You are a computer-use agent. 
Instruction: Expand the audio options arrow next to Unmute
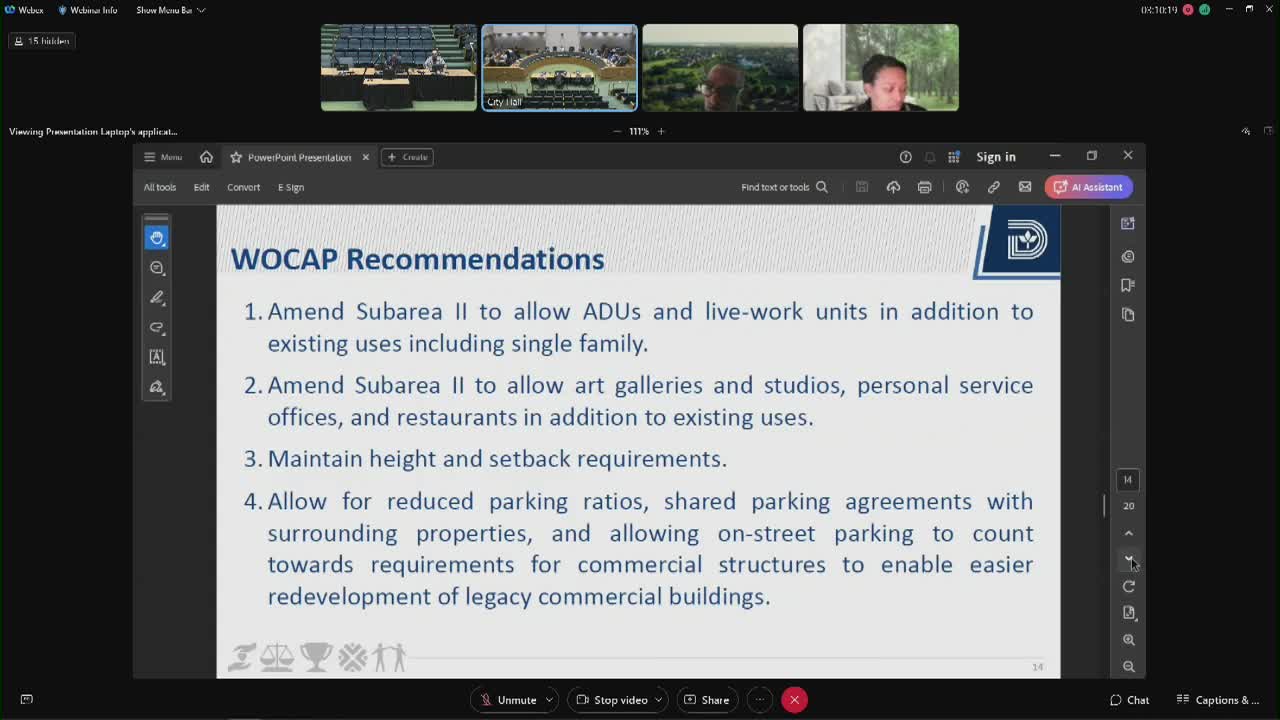click(549, 700)
